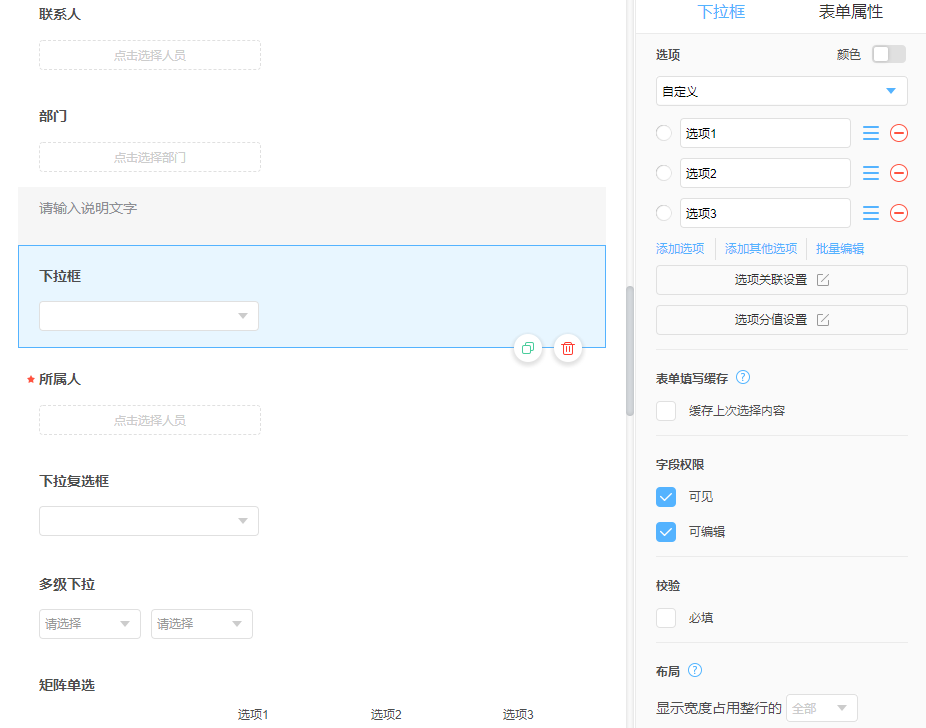Remove 选项3 using the red minus icon

click(x=898, y=213)
